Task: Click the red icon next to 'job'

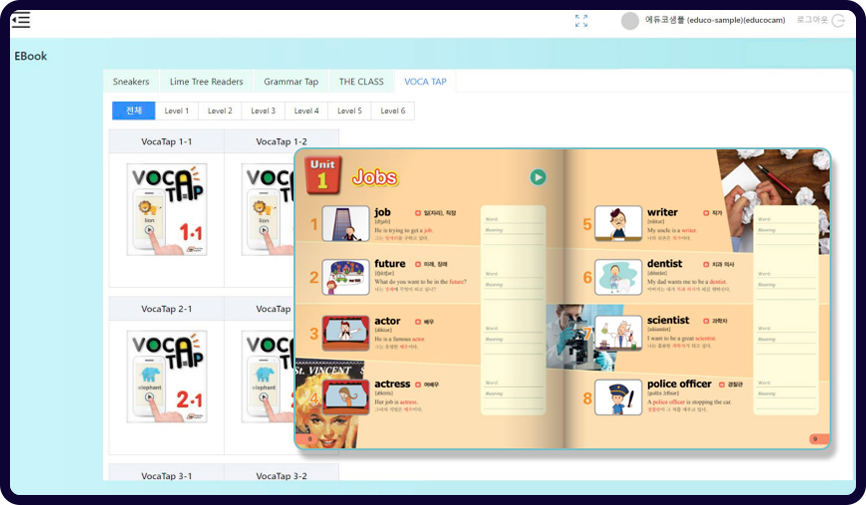Action: (418, 213)
